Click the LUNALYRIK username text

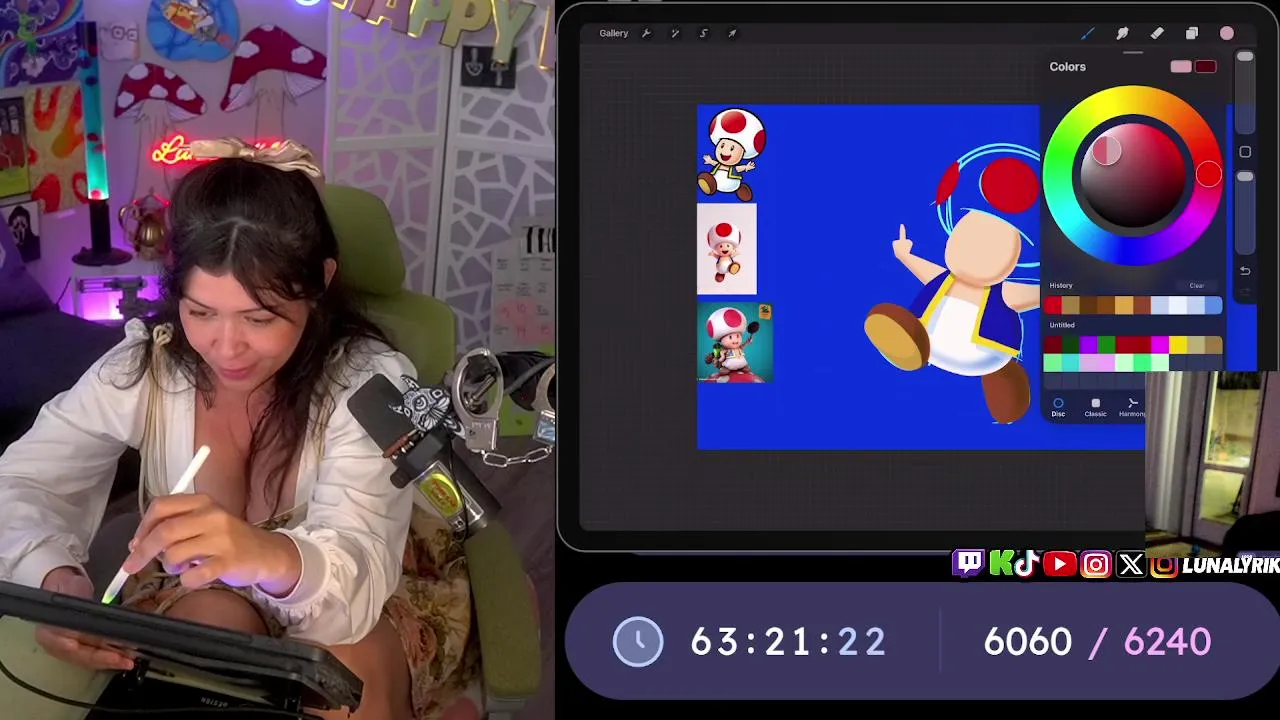tap(1231, 566)
